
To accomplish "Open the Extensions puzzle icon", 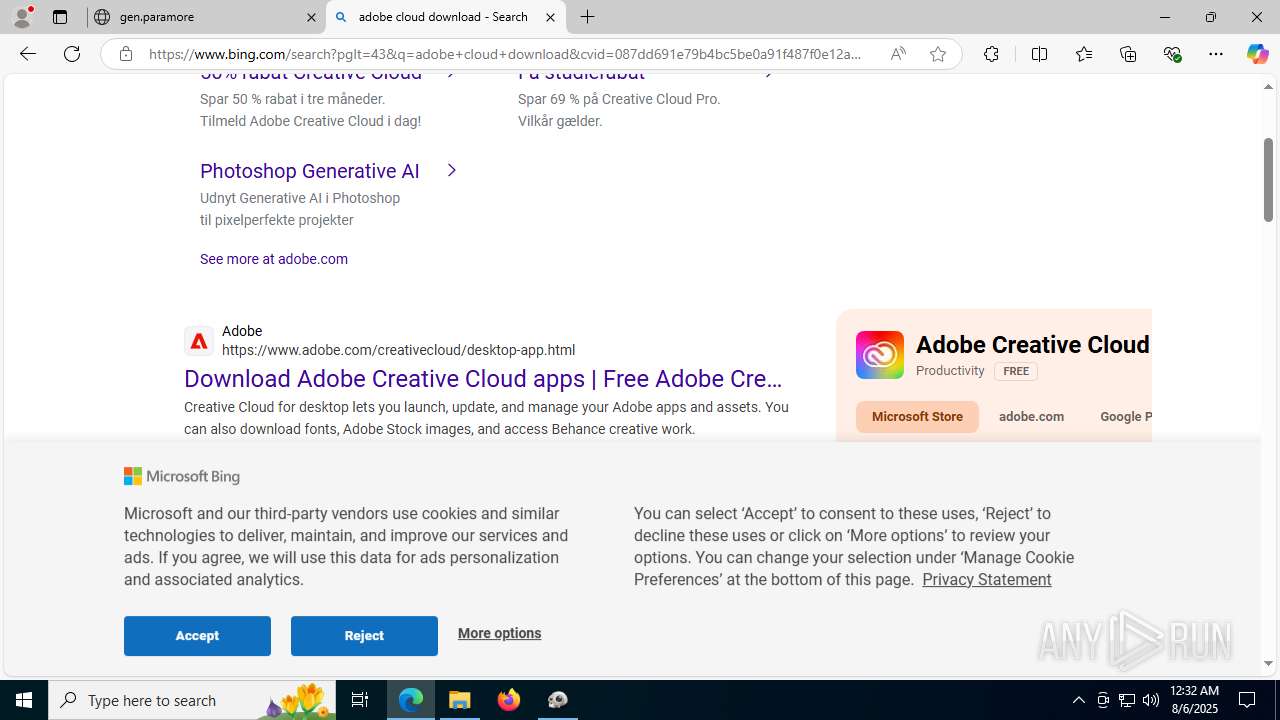I will coord(991,54).
